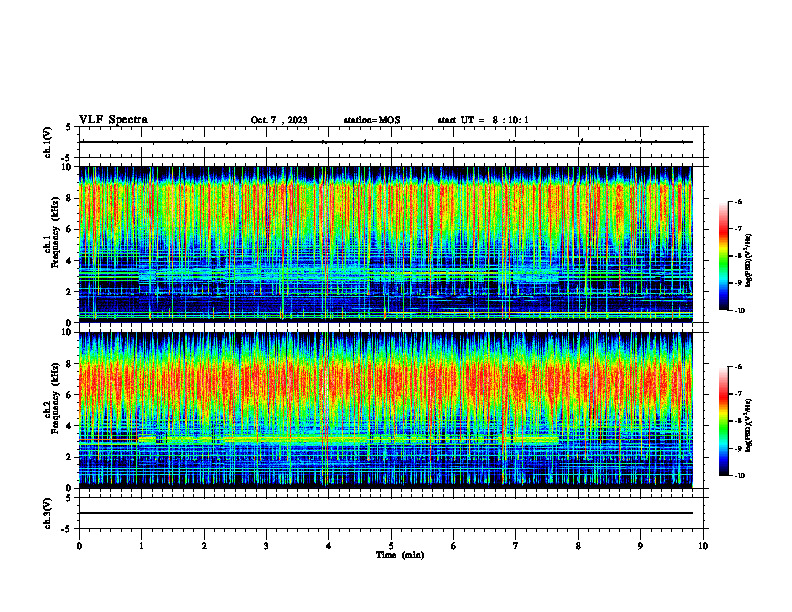Select the "start UT = 8:10:1" label
Screen dimensions: 792x612
pos(483,120)
